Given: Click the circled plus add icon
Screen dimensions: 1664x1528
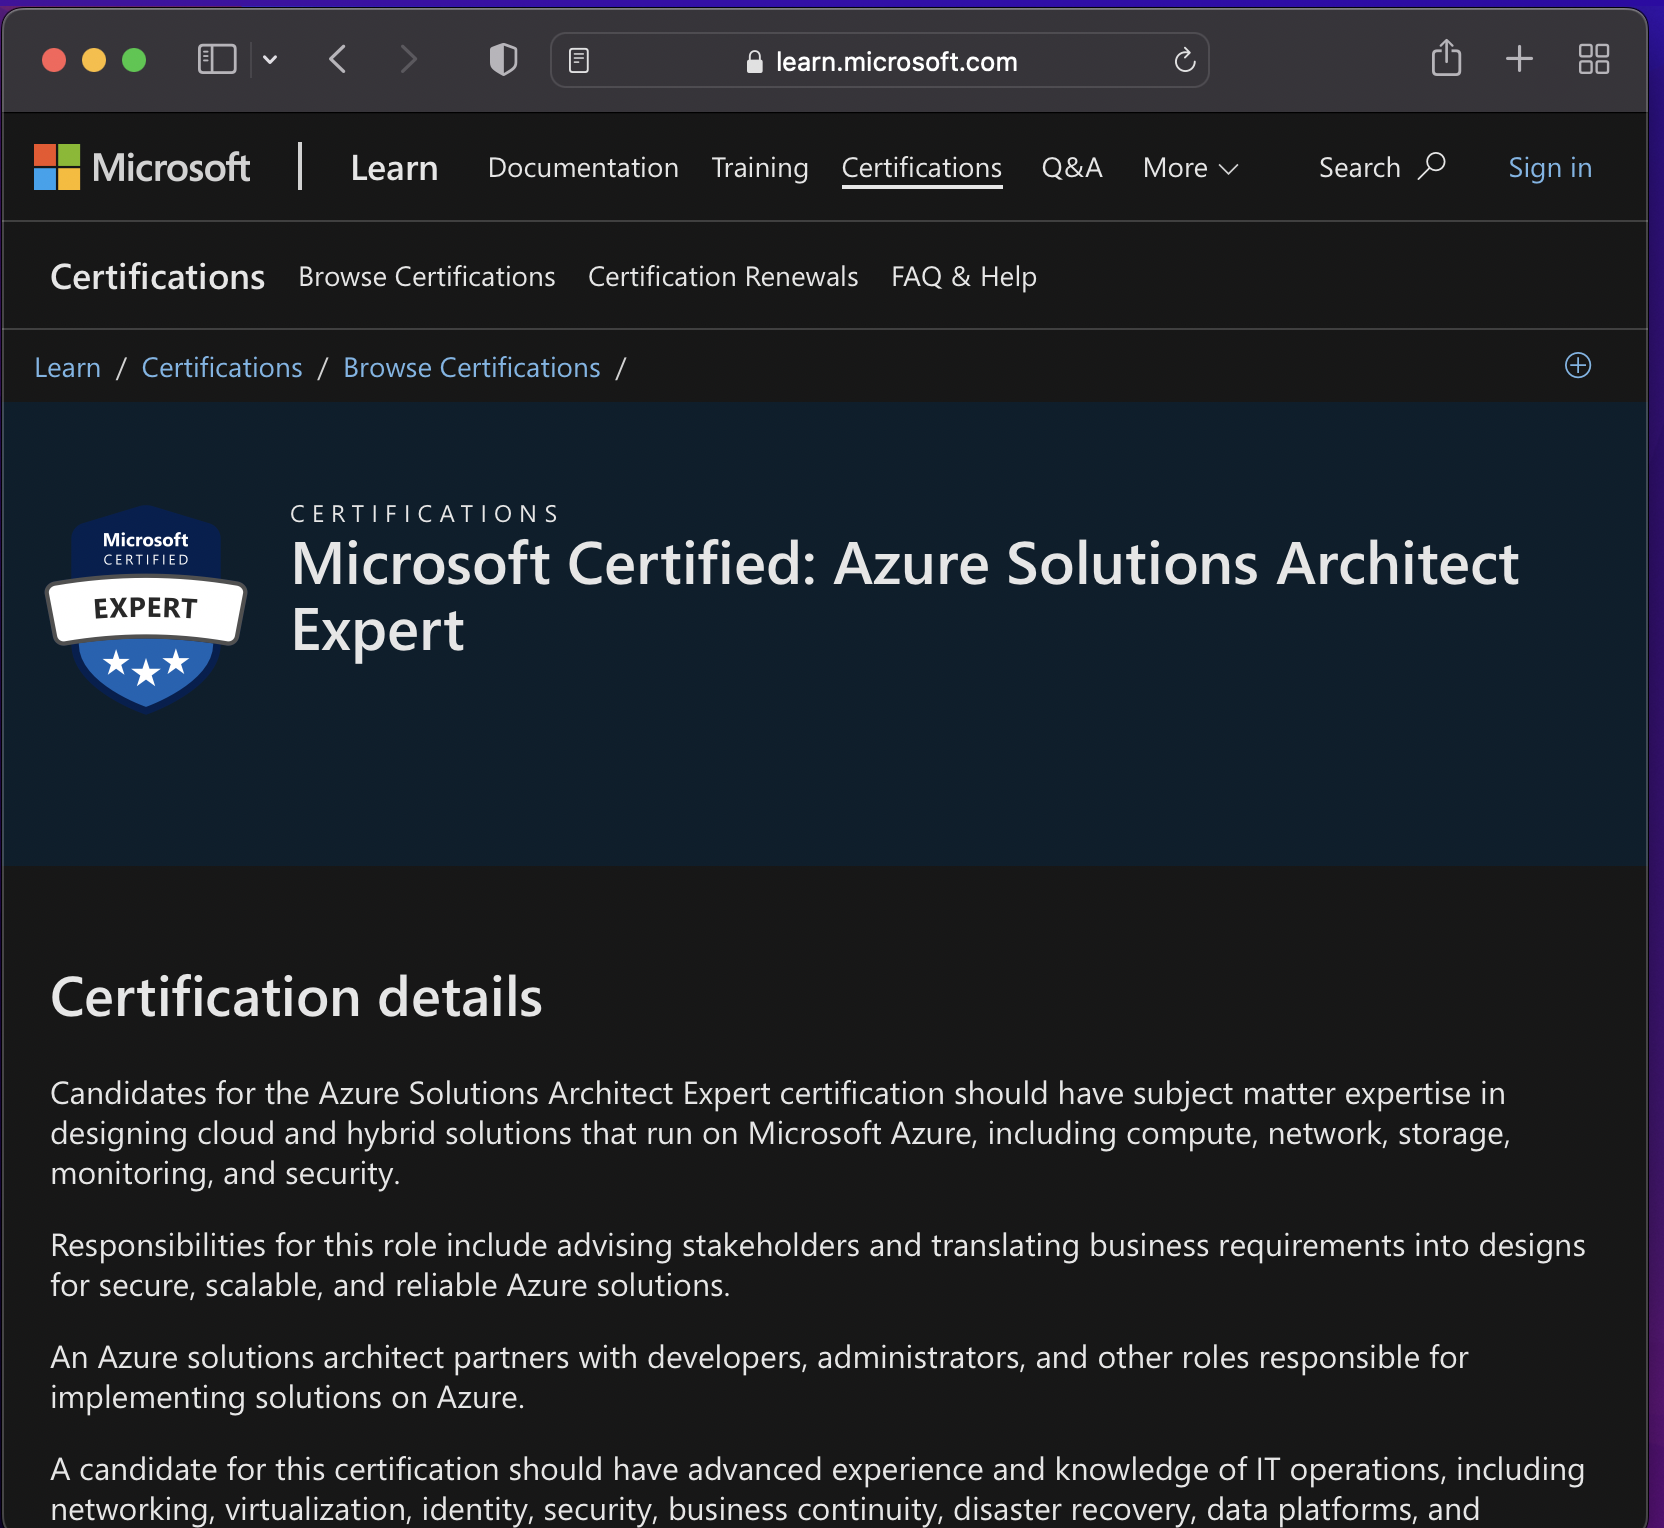Looking at the screenshot, I should pos(1577,366).
